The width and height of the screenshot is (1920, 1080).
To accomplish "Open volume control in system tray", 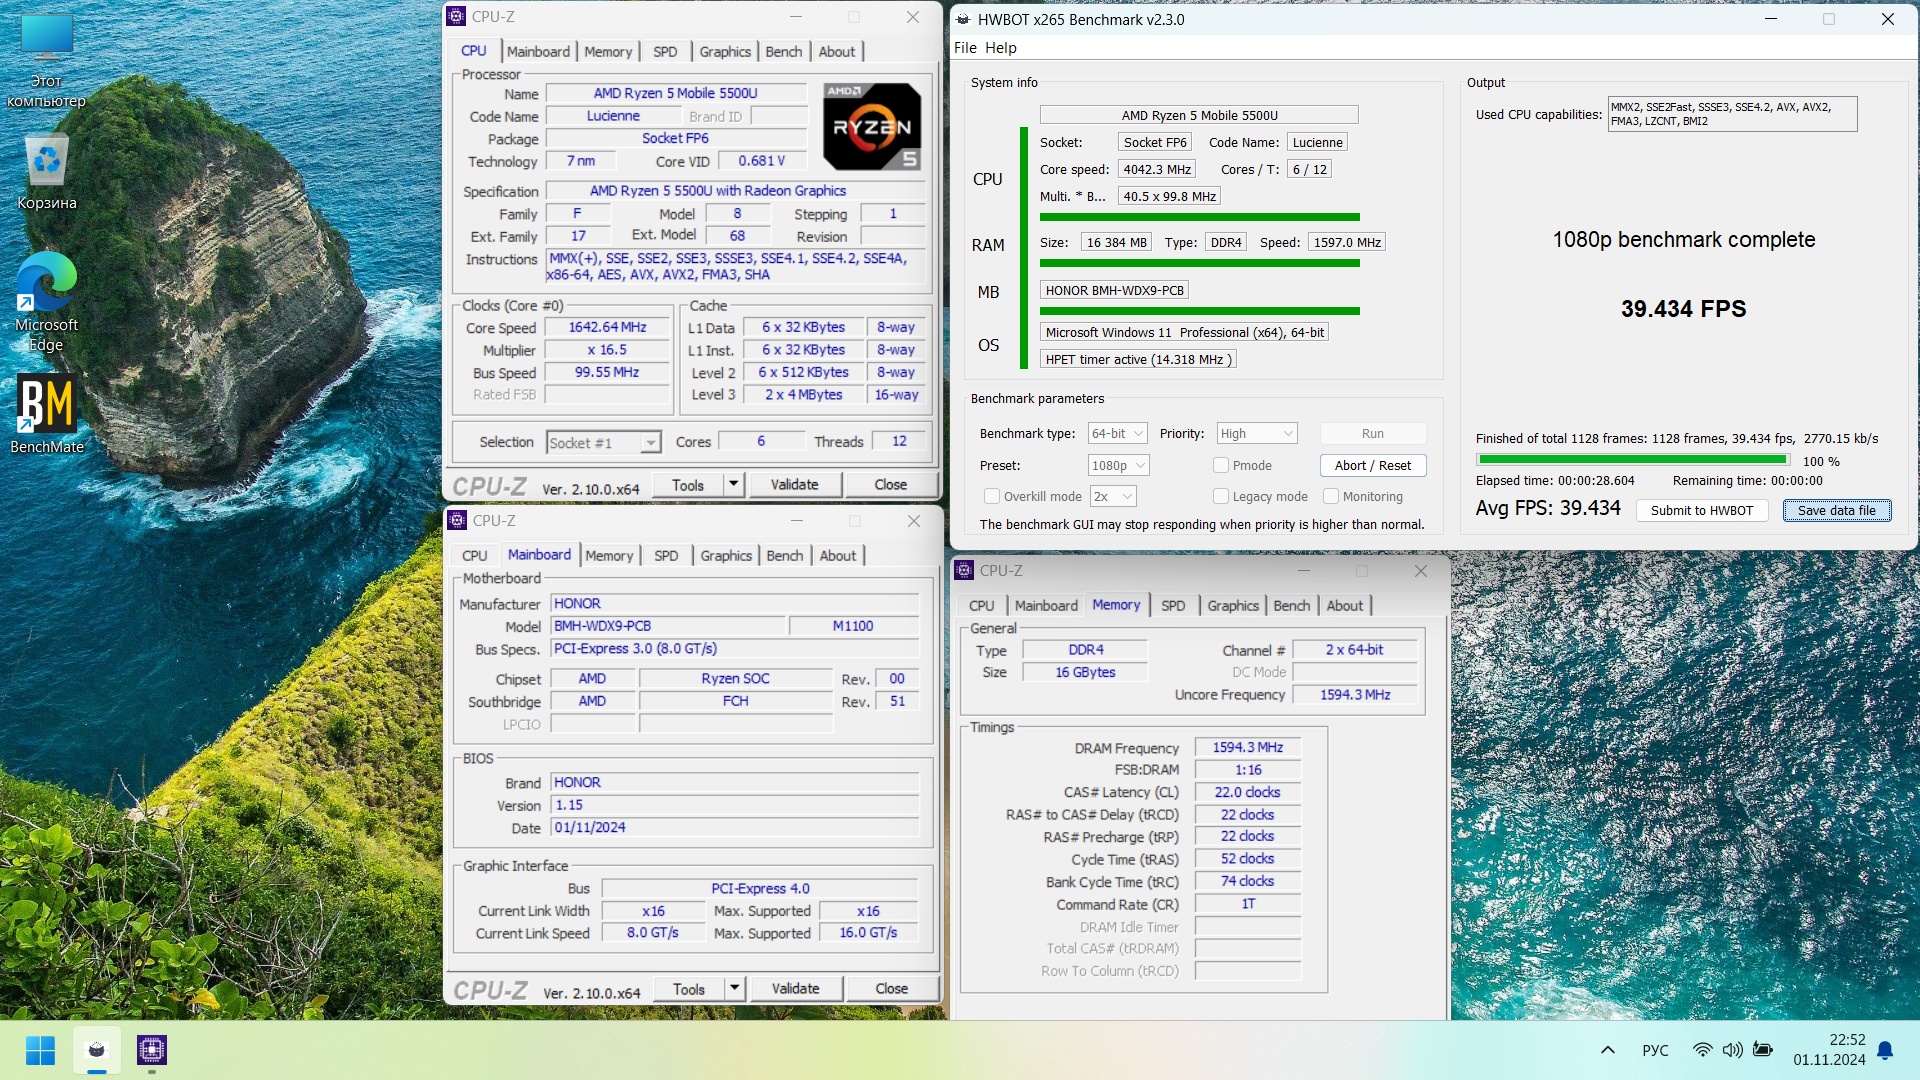I will click(x=1732, y=1050).
